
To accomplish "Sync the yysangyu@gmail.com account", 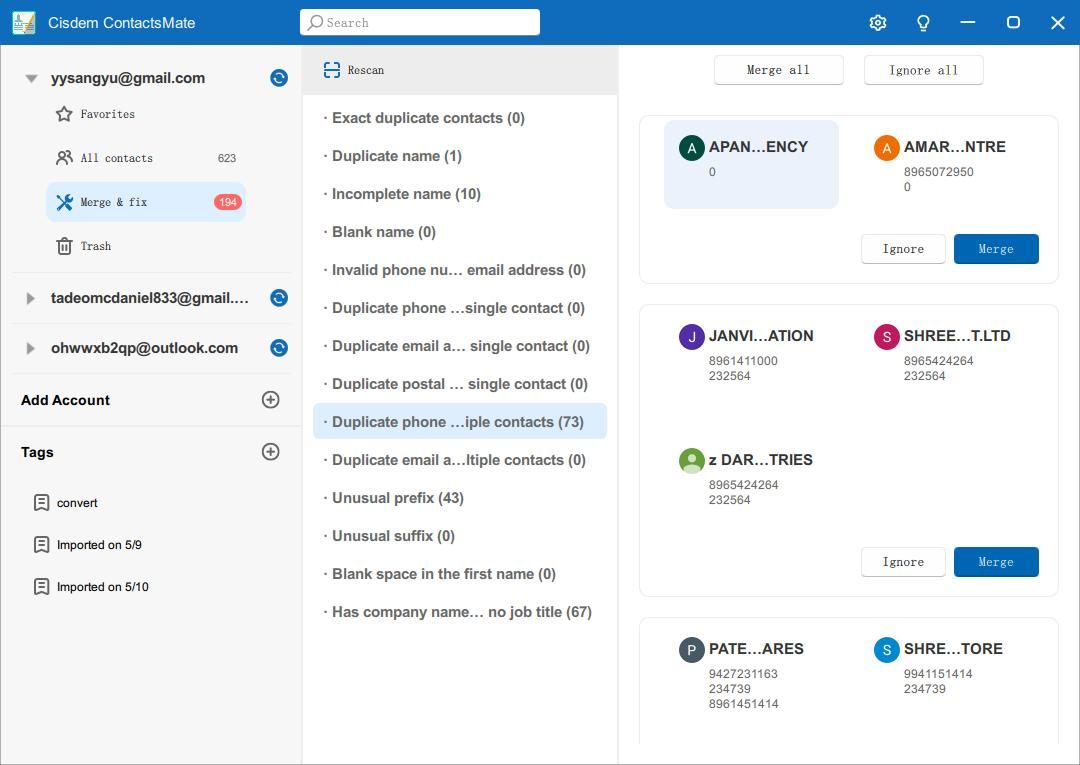I will tap(278, 78).
